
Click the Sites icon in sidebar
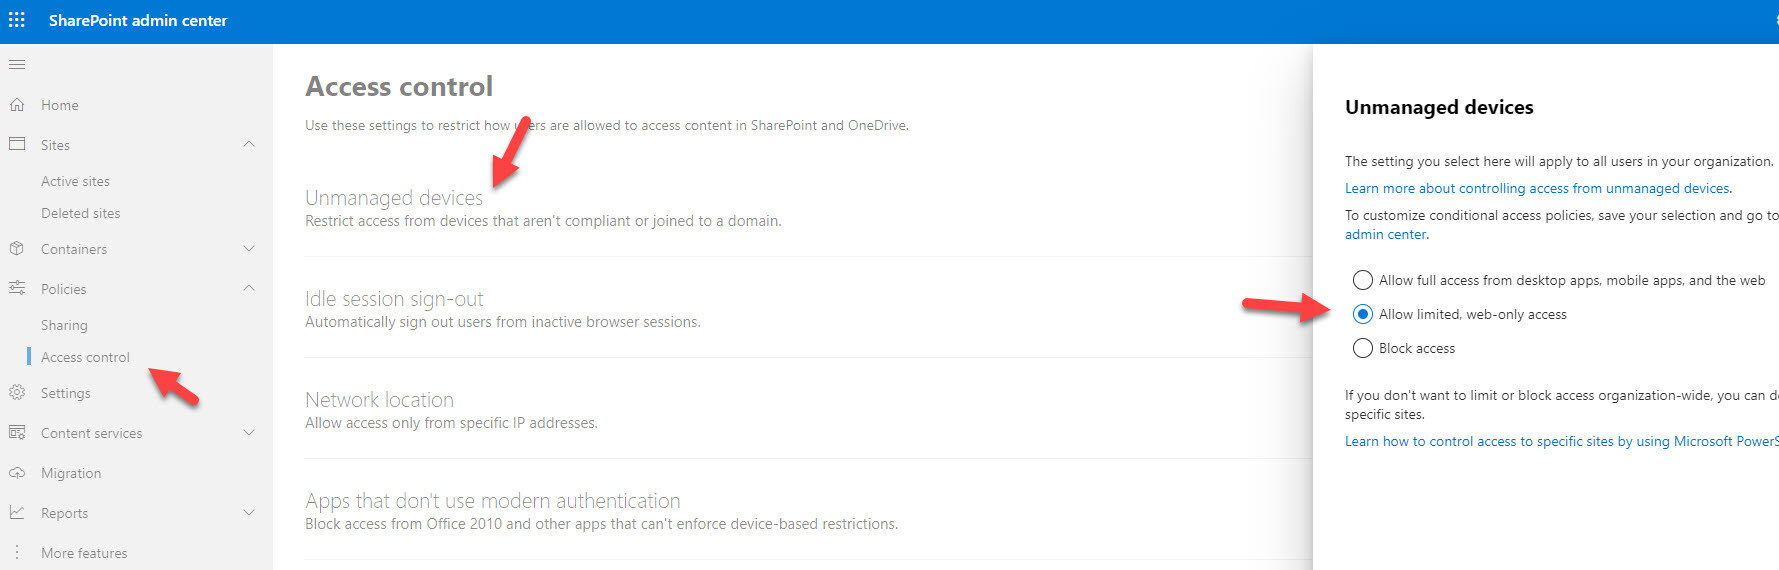[x=17, y=144]
